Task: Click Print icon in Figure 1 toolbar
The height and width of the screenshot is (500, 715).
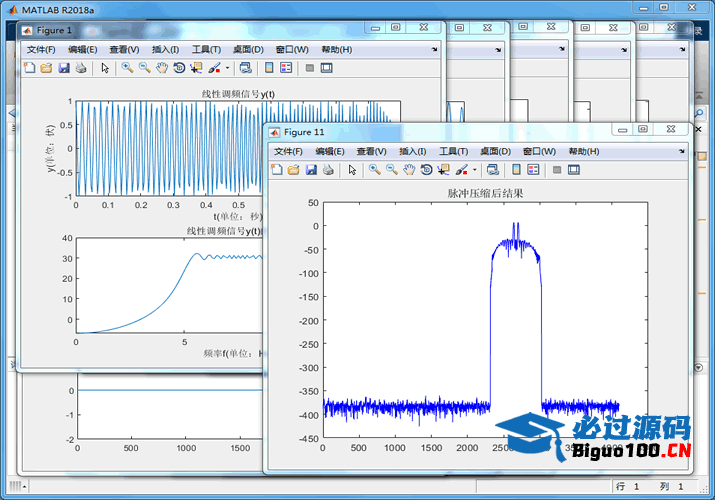Action: pyautogui.click(x=81, y=68)
